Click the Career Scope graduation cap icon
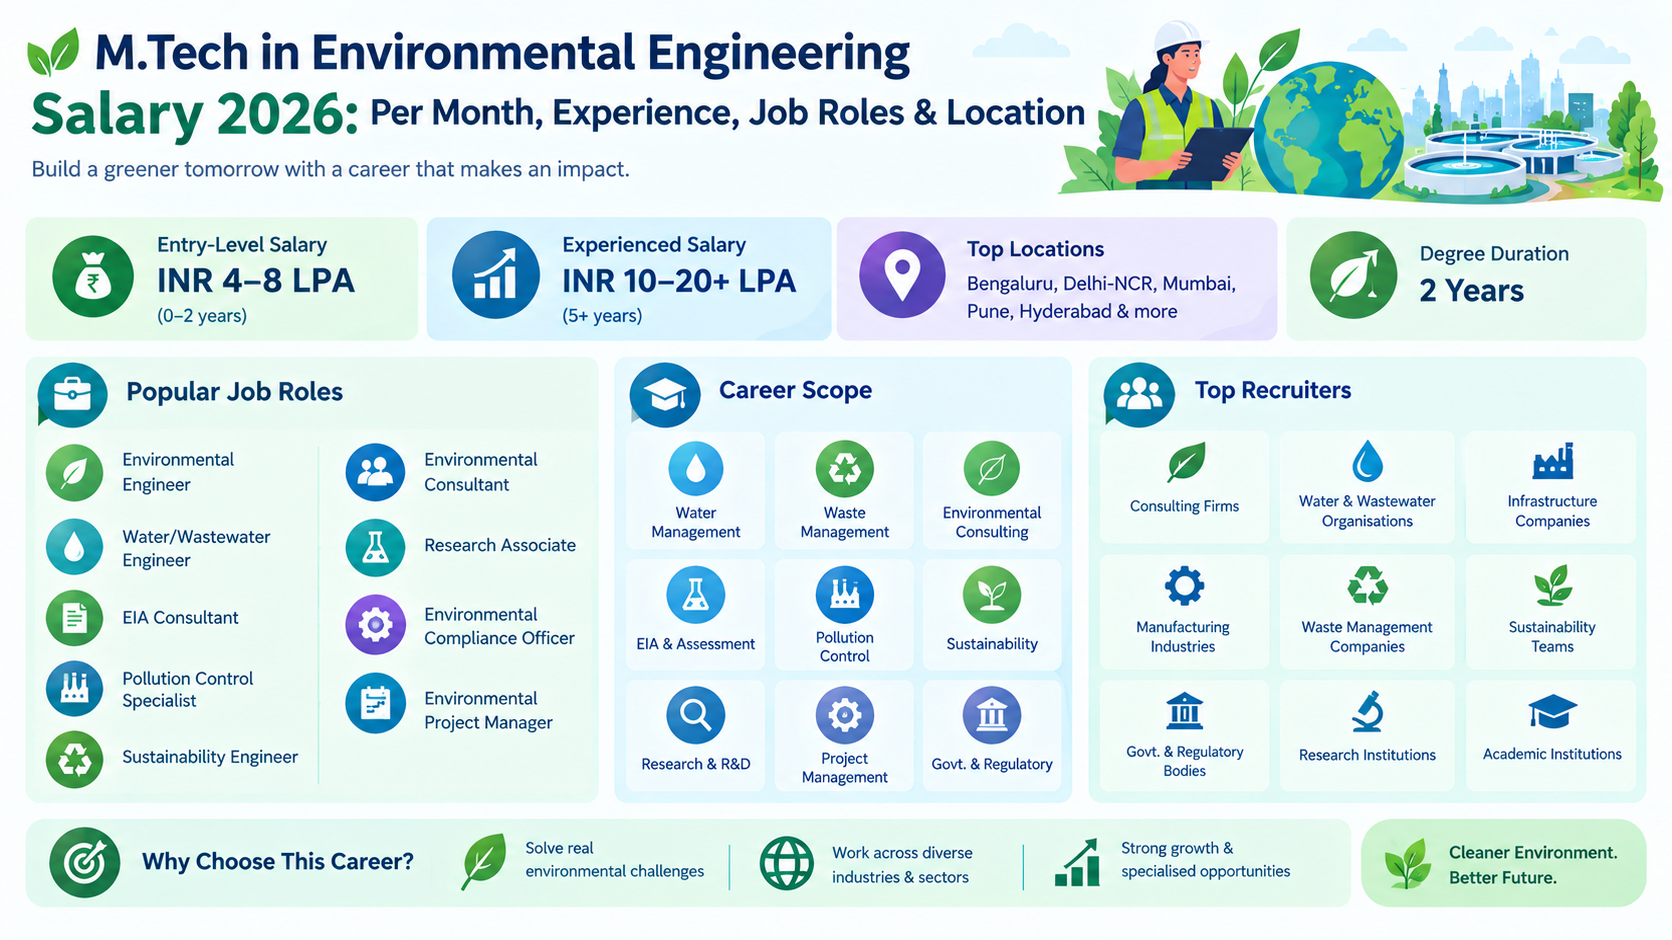This screenshot has width=1672, height=940. [666, 394]
